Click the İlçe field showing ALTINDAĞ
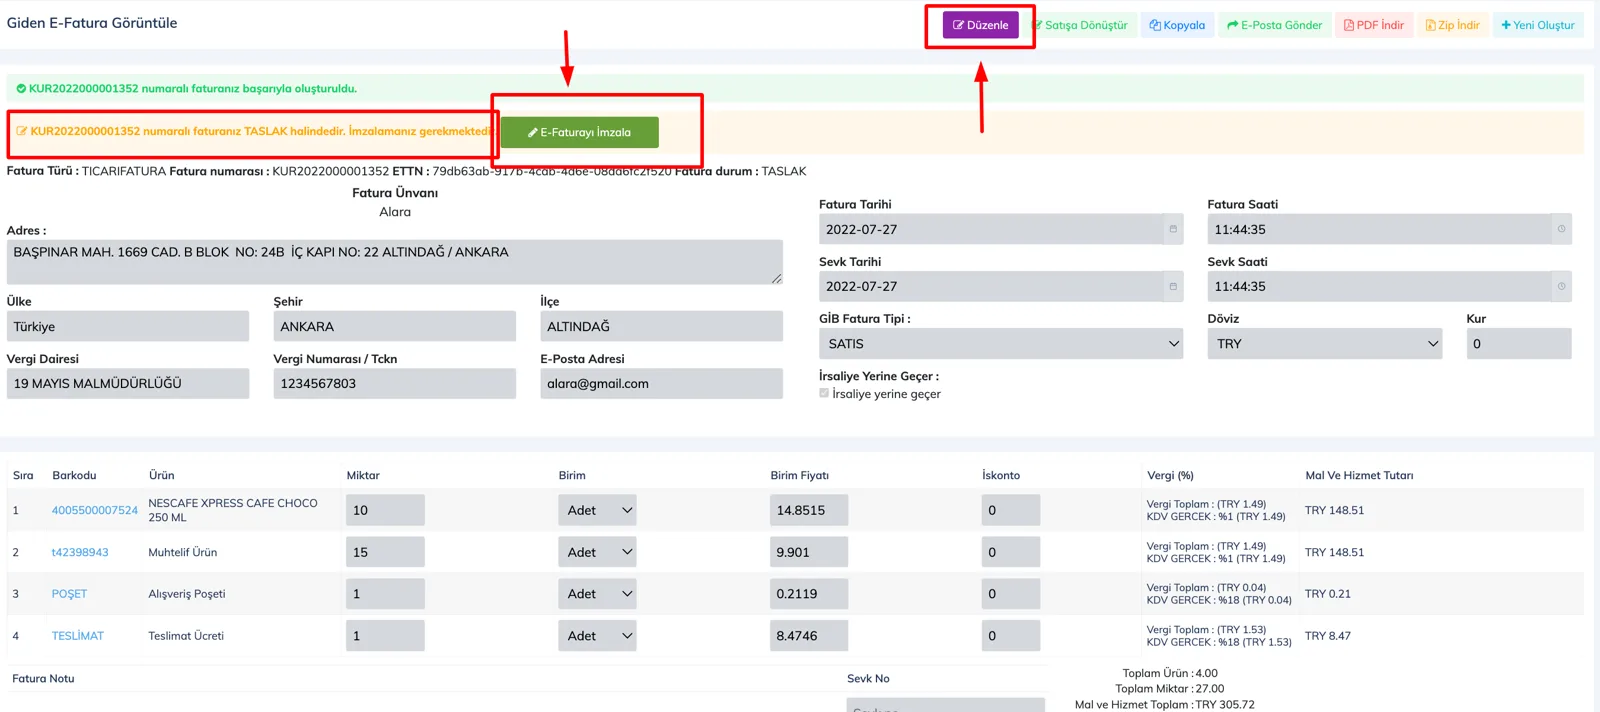 click(x=661, y=326)
